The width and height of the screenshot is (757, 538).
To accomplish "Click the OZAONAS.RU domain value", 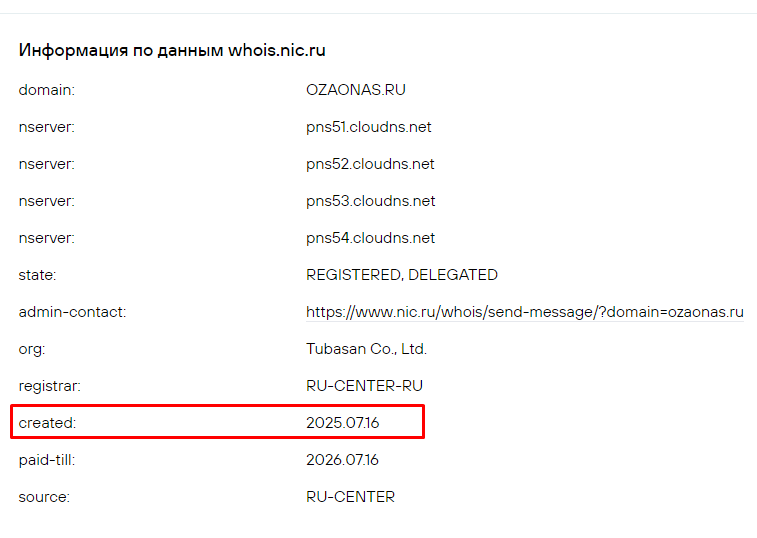I will [355, 90].
